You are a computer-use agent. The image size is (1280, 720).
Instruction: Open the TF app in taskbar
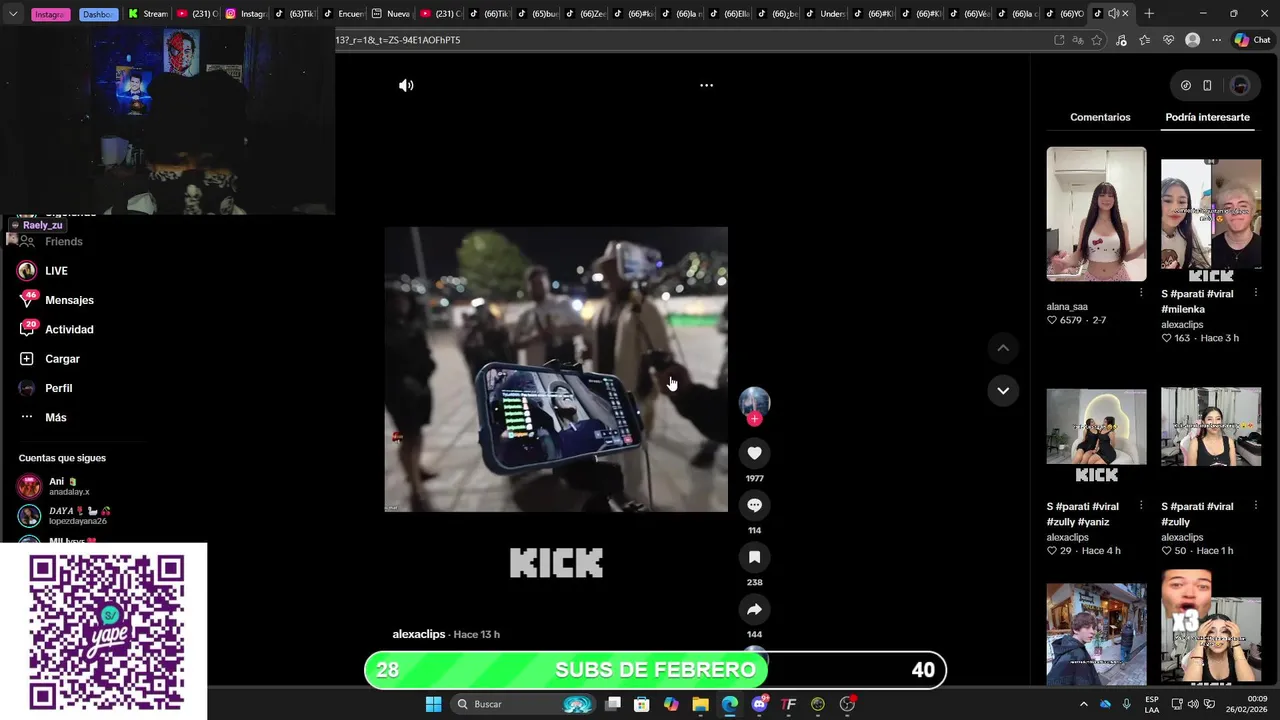788,704
